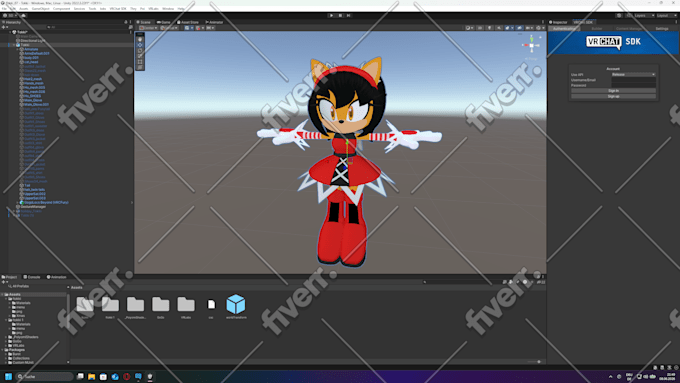Screen dimensions: 680x383
Task: Select the Rect tool in Scene toolbar
Action: tap(140, 62)
